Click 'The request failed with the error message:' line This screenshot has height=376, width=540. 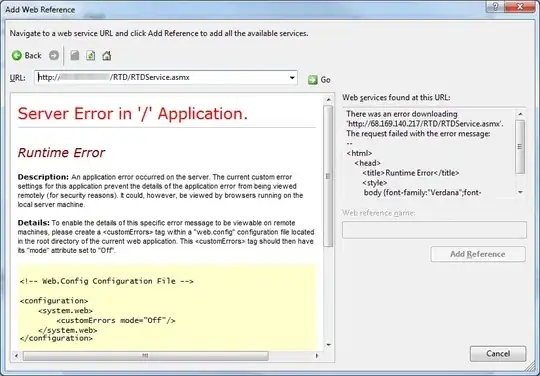(418, 134)
